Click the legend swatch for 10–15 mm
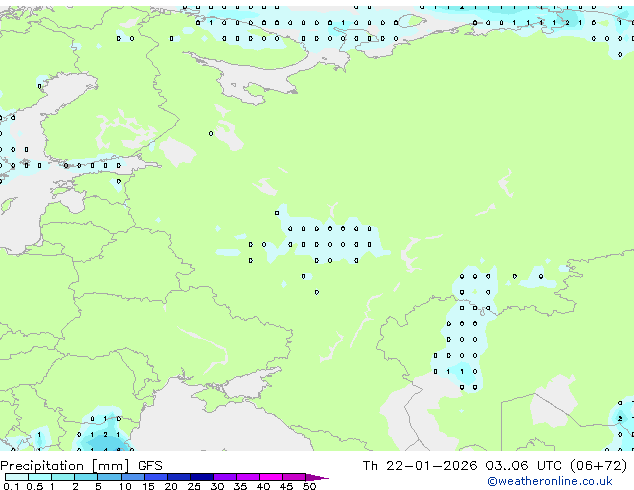Image resolution: width=634 pixels, height=490 pixels. tap(132, 477)
